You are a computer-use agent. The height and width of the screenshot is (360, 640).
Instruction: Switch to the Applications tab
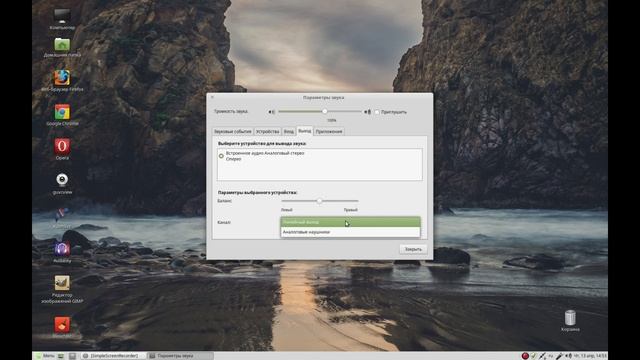[x=329, y=131]
